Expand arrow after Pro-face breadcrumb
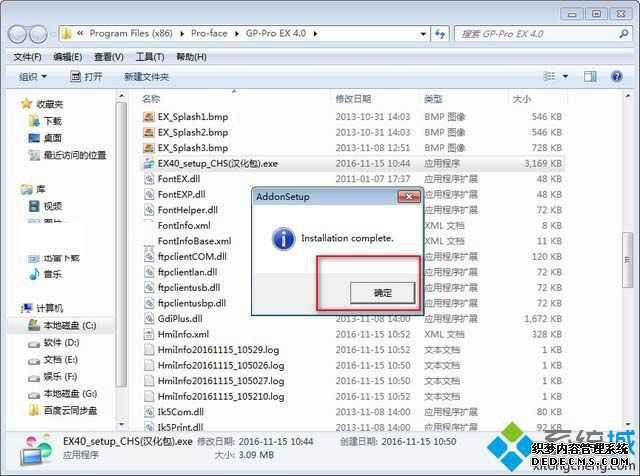This screenshot has width=640, height=476. (x=237, y=34)
